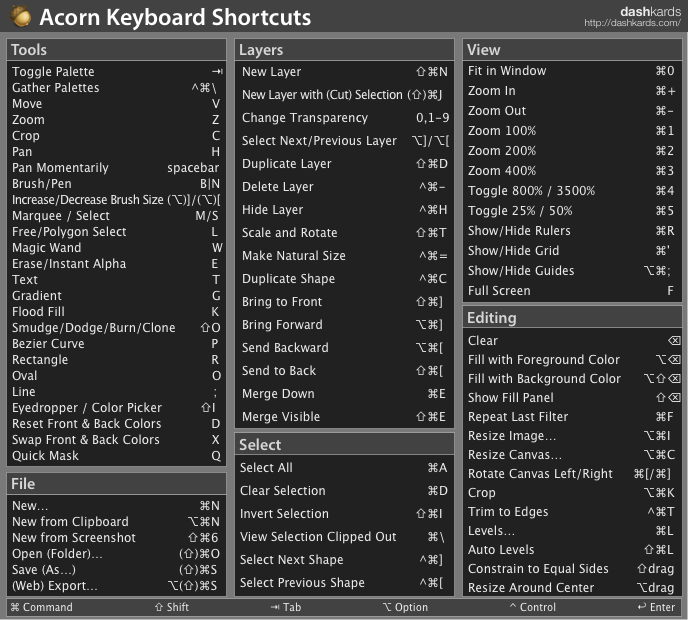688x620 pixels.
Task: Open the dashkards.com link
Action: pos(632,23)
